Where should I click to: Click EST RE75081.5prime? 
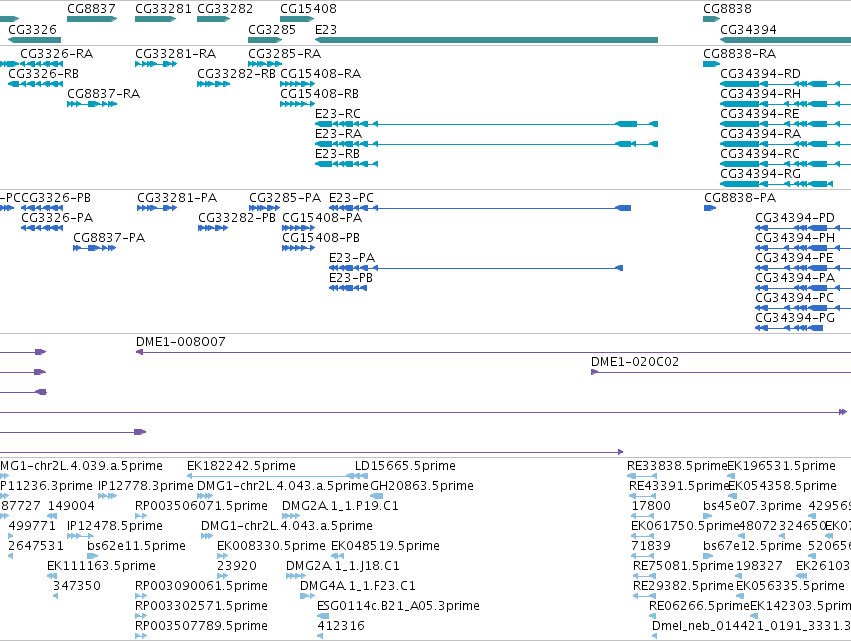683,566
